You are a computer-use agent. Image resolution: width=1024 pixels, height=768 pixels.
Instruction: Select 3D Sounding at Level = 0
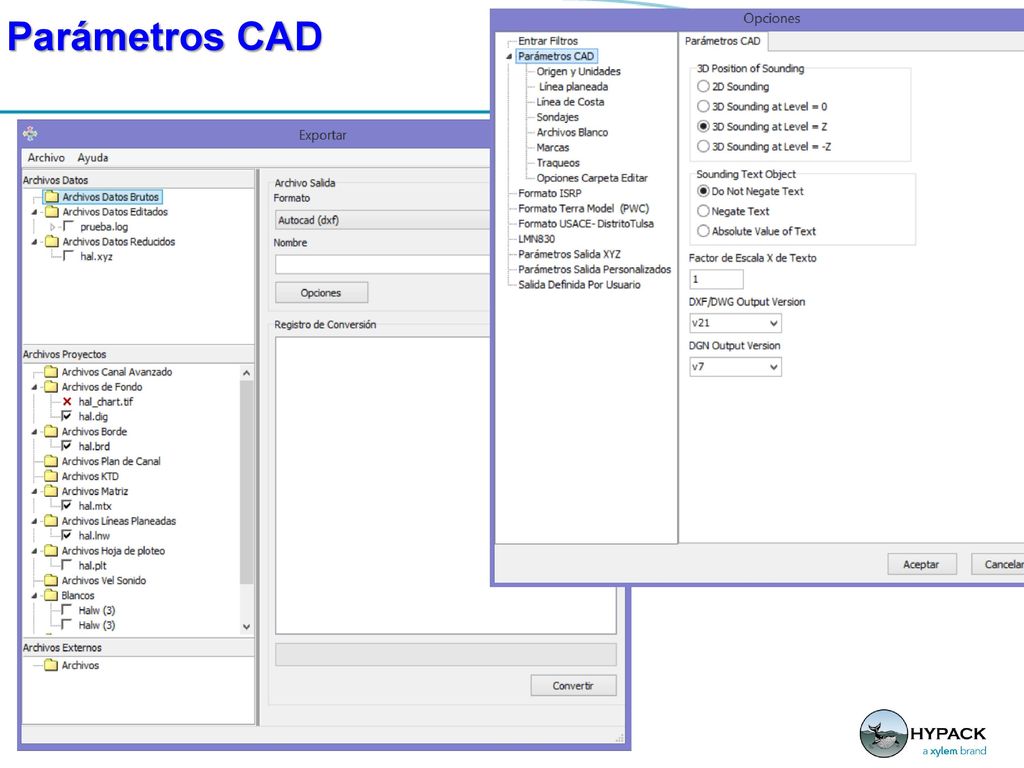(703, 106)
